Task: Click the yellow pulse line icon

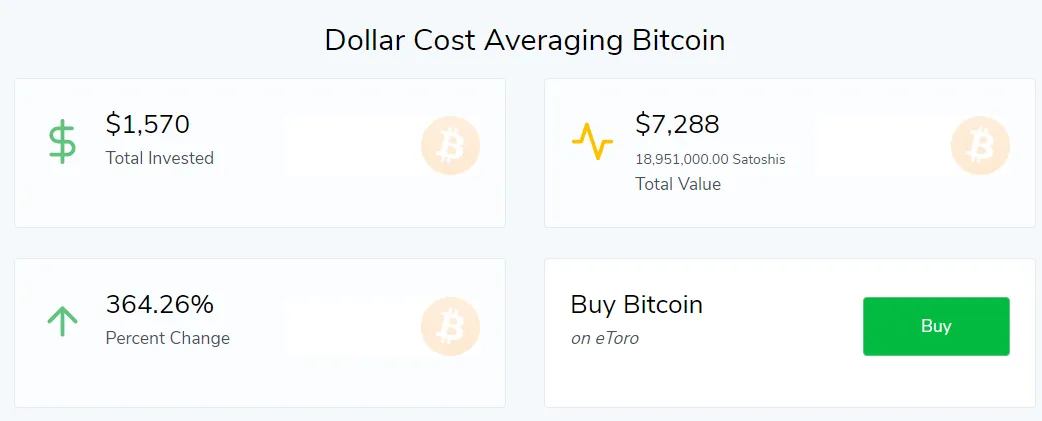Action: coord(592,141)
